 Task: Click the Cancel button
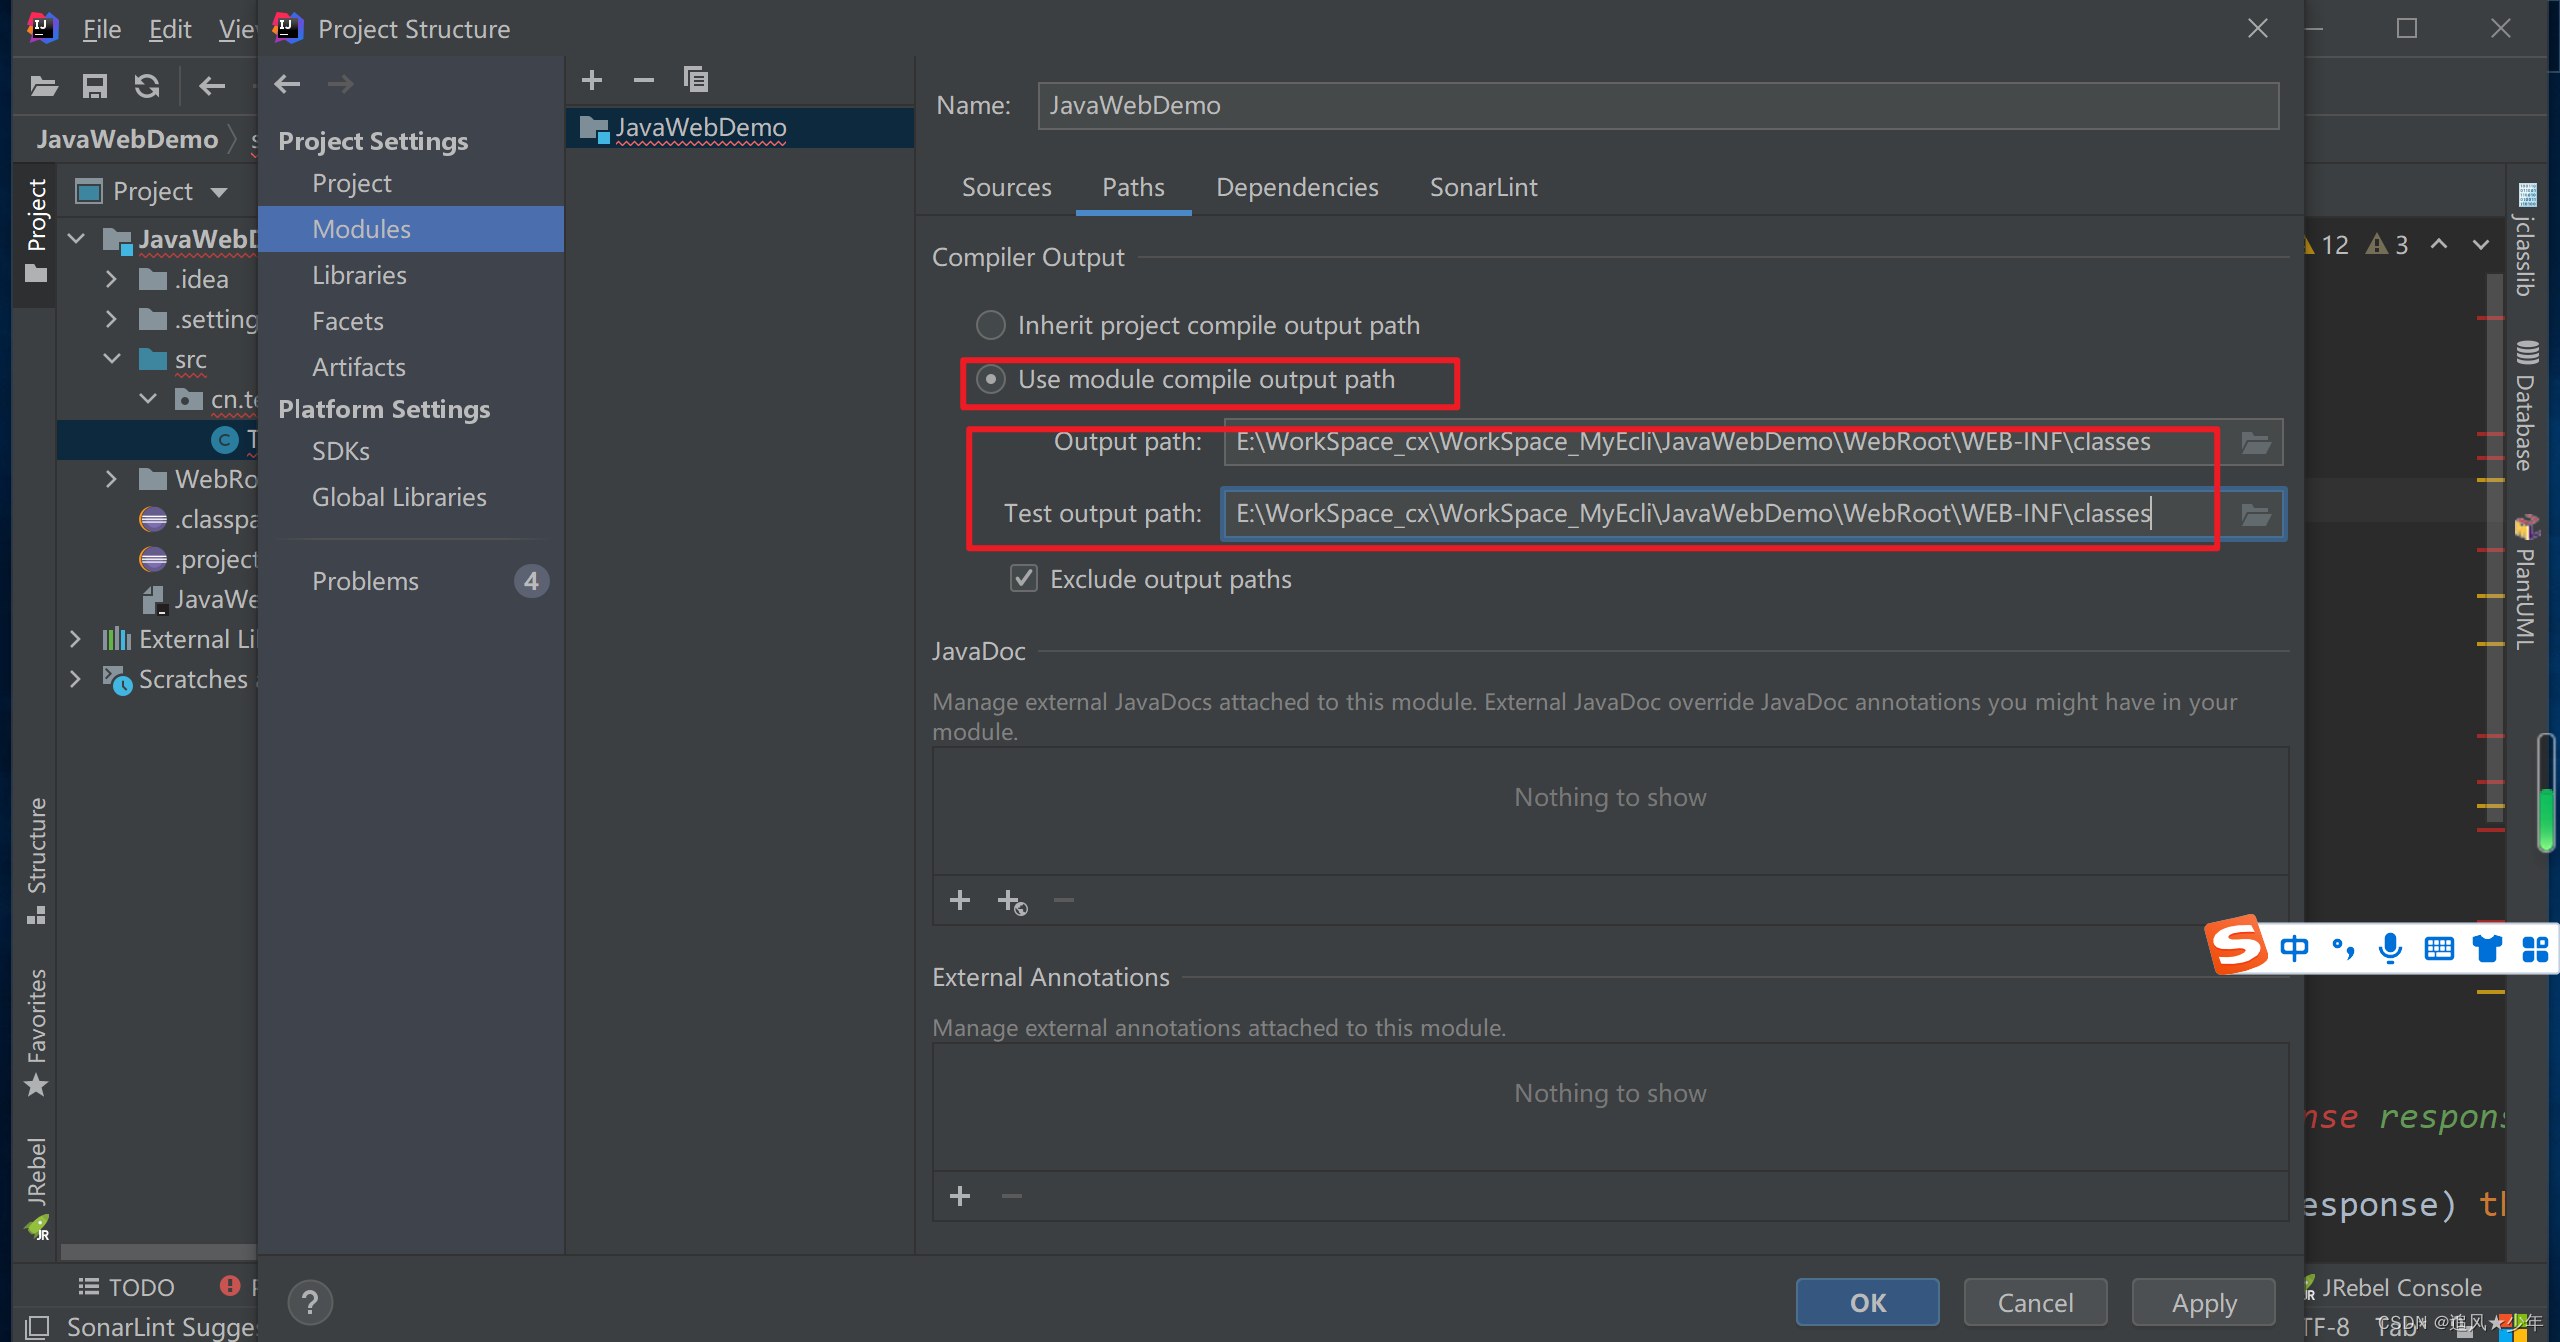(2035, 1301)
